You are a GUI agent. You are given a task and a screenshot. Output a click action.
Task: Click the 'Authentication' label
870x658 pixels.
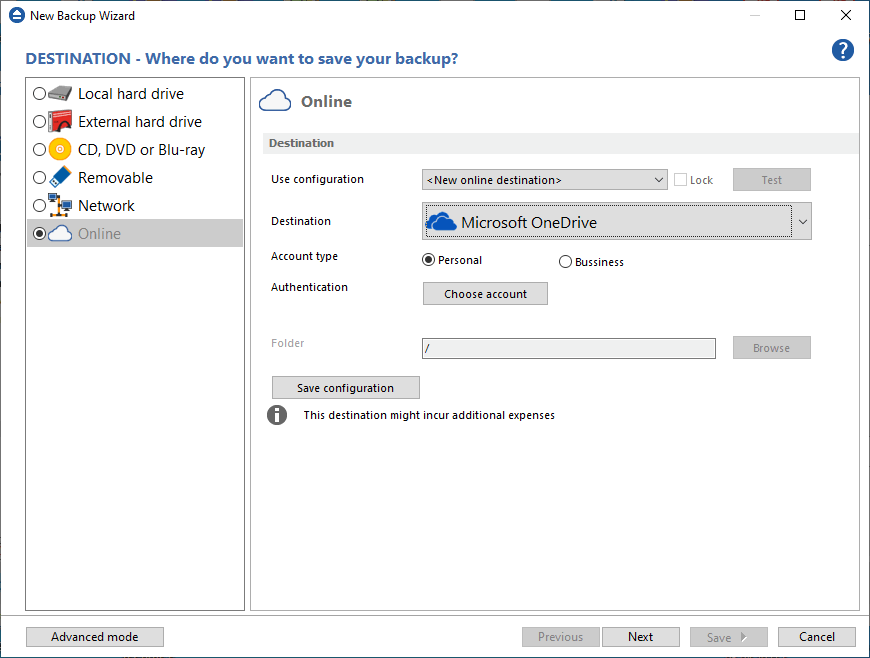pyautogui.click(x=309, y=287)
